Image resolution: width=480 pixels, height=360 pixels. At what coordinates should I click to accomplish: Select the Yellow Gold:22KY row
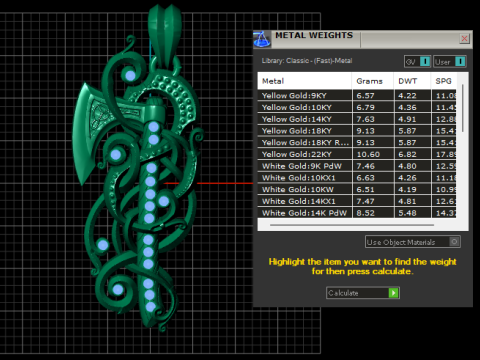click(x=357, y=154)
